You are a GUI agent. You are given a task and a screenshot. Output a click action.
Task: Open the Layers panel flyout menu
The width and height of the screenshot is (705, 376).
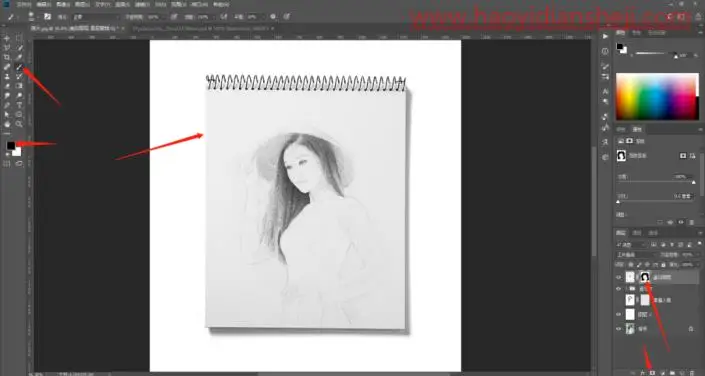701,233
